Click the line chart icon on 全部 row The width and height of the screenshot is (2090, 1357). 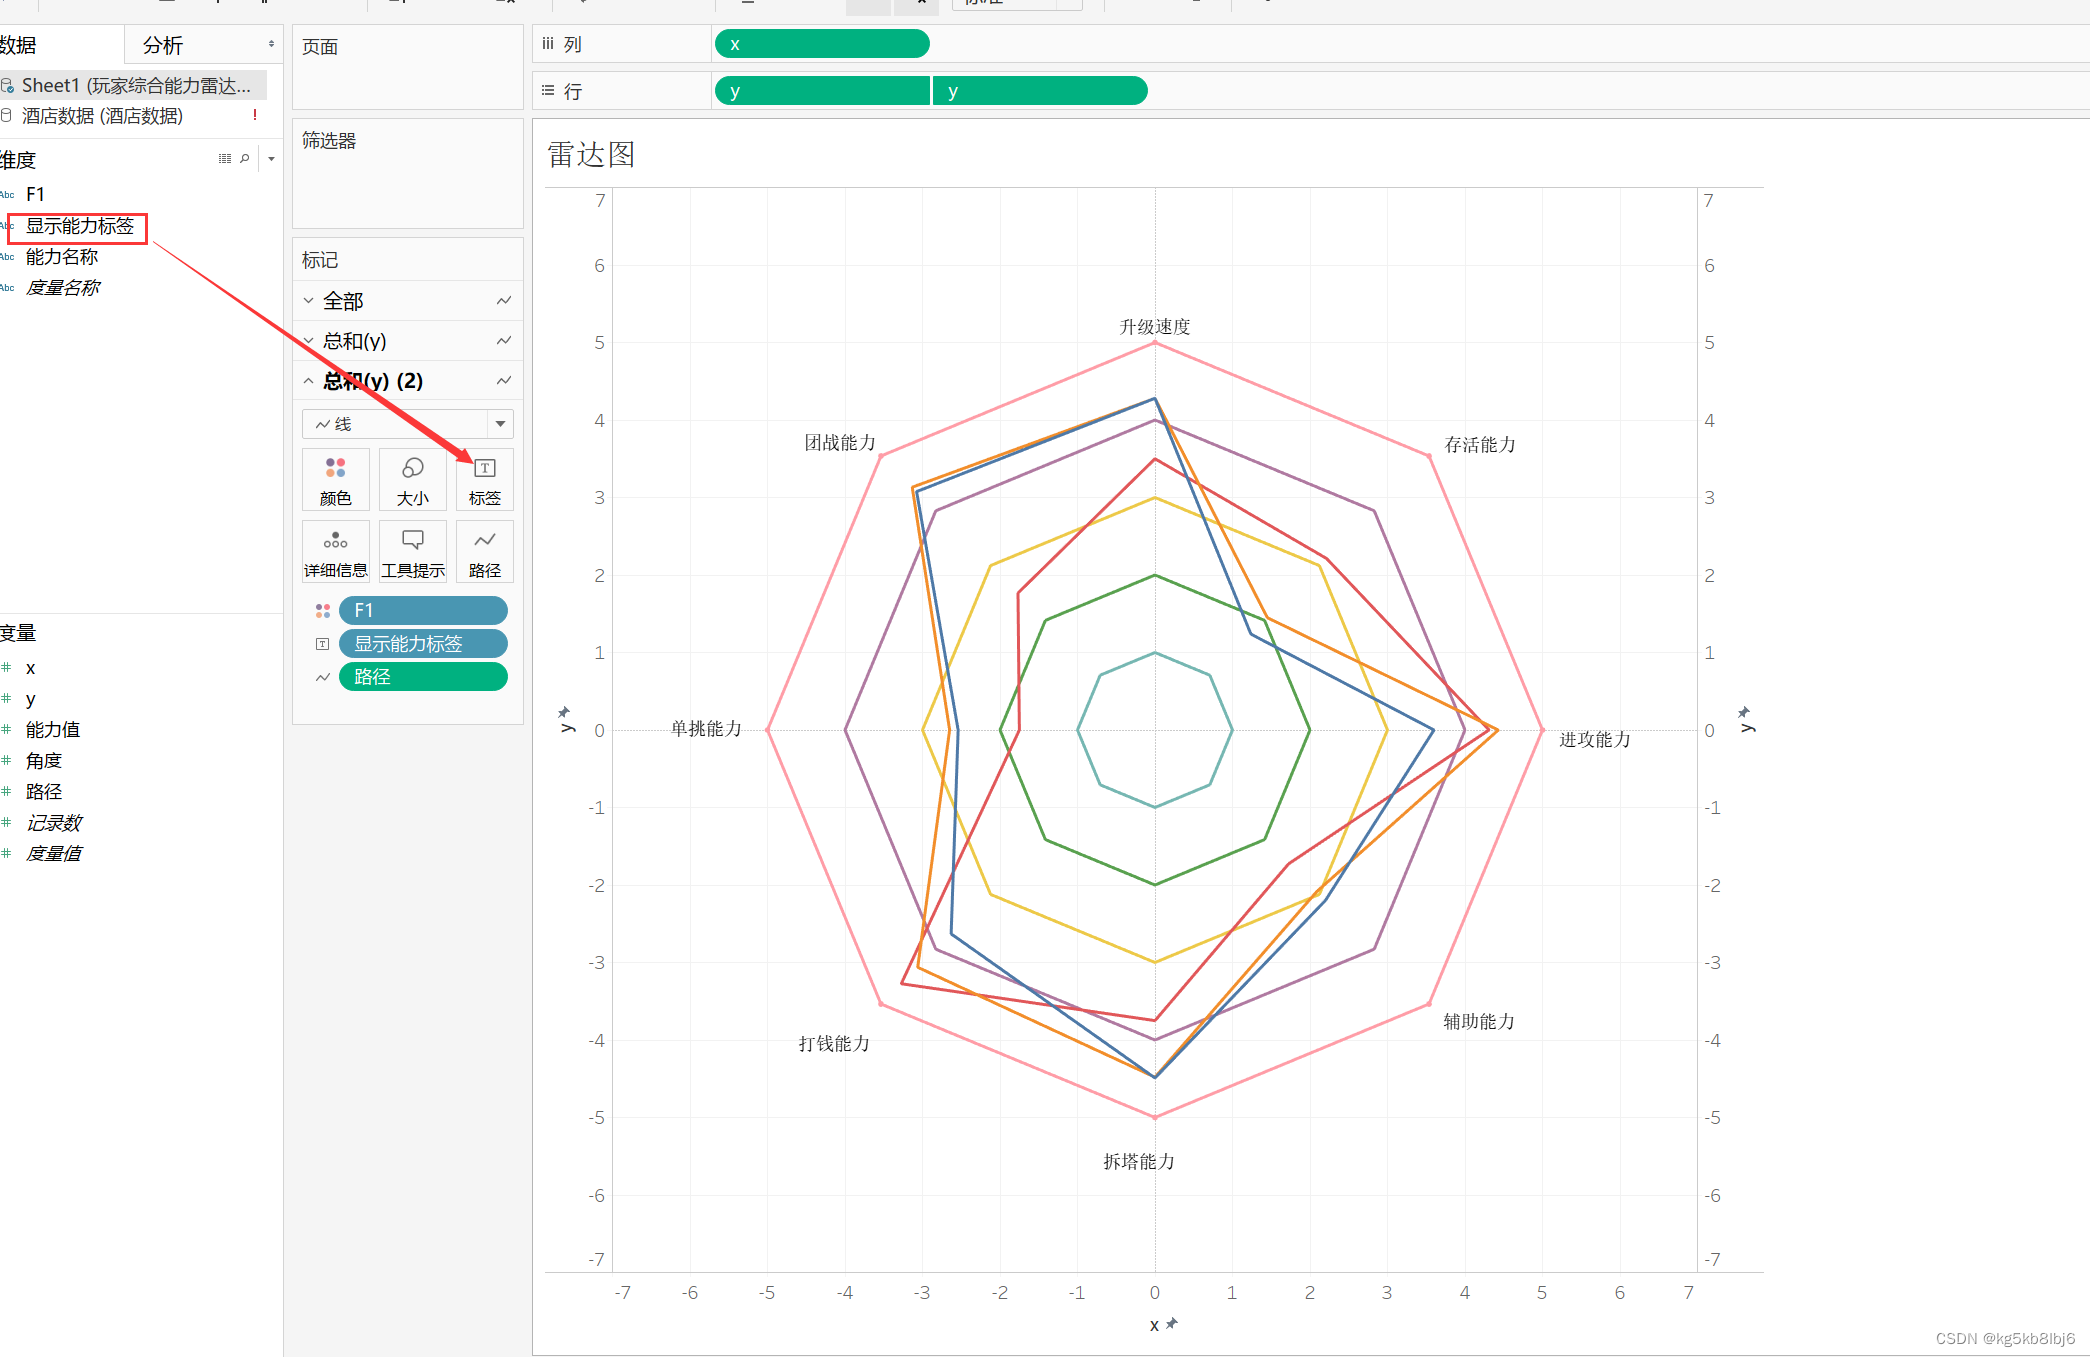[x=504, y=300]
